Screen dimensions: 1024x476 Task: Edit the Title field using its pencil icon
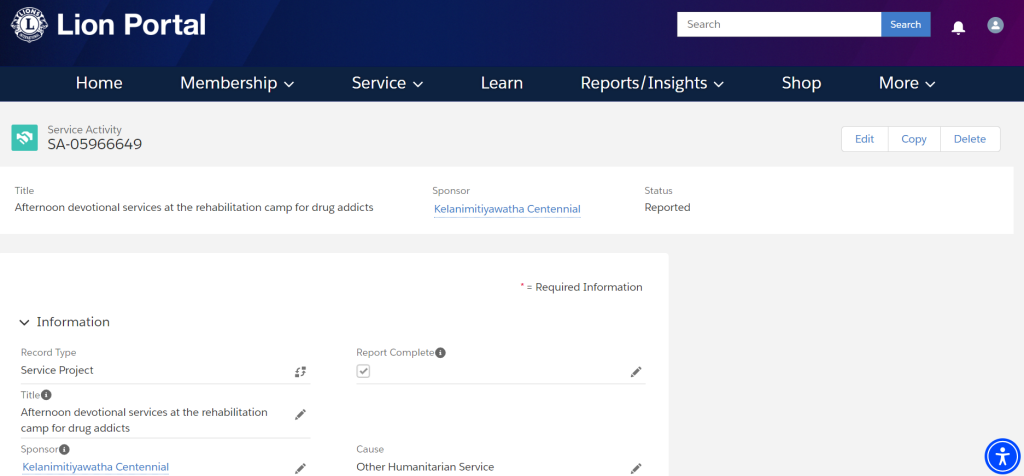point(300,415)
